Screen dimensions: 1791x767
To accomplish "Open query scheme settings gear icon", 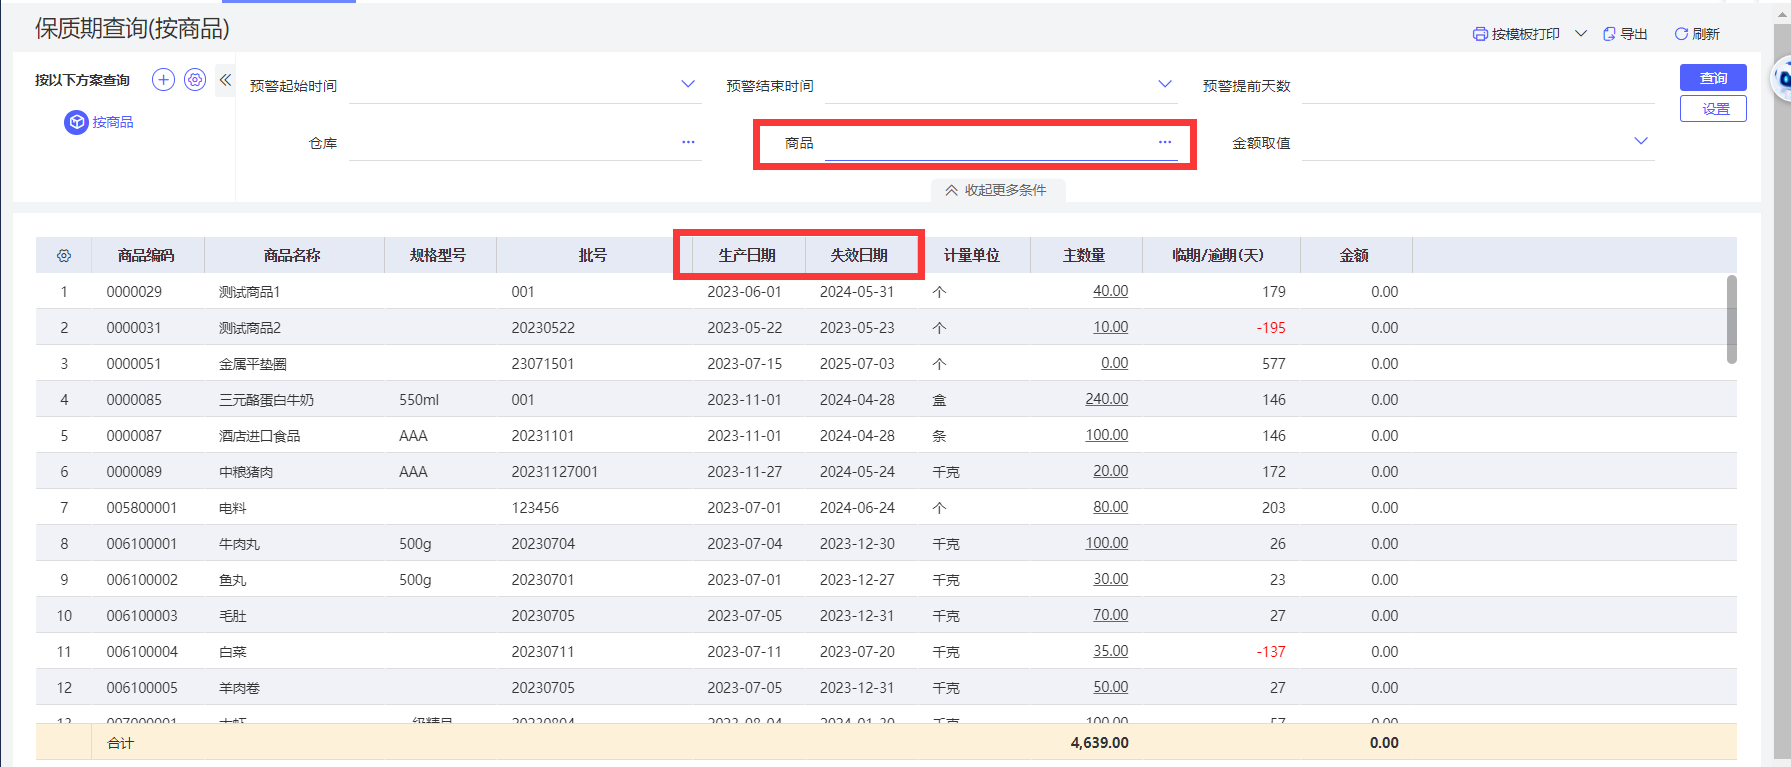I will 195,80.
